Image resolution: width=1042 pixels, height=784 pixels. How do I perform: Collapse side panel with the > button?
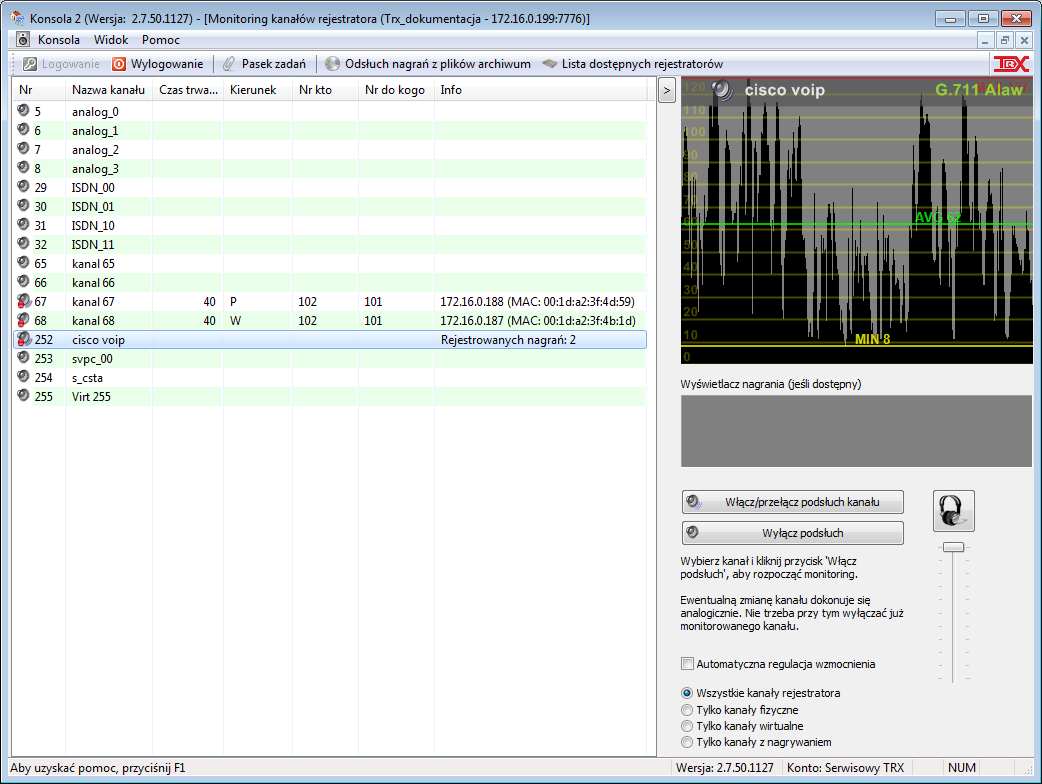pyautogui.click(x=667, y=90)
